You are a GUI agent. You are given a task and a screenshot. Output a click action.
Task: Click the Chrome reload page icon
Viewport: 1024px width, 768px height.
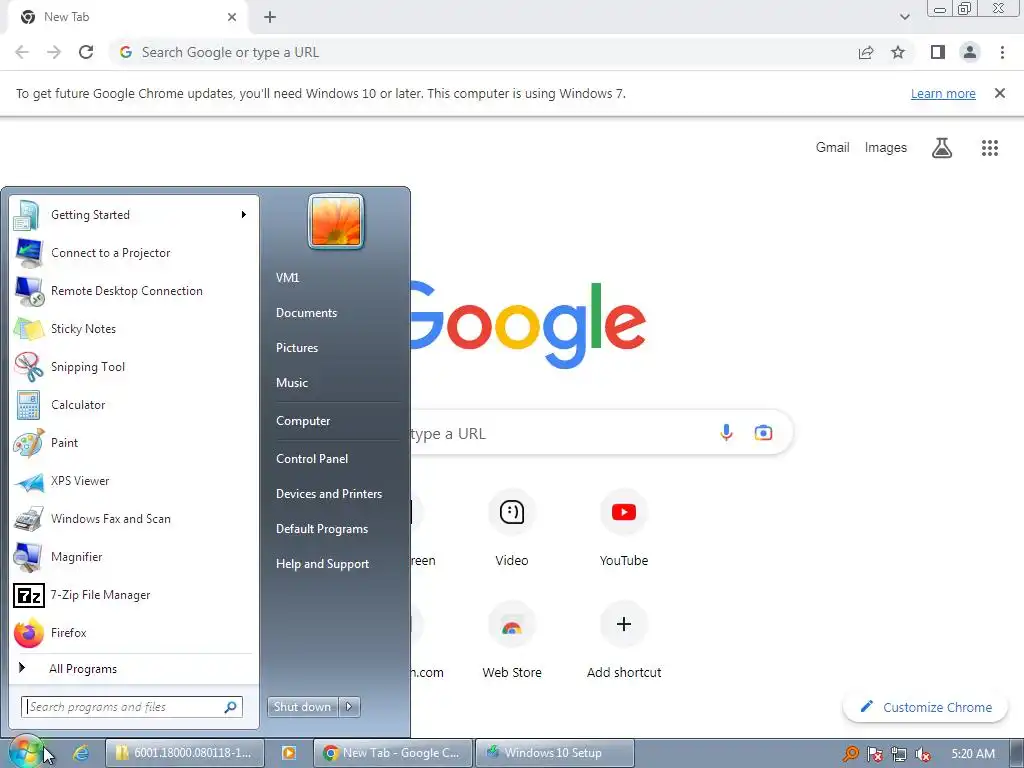[x=86, y=52]
